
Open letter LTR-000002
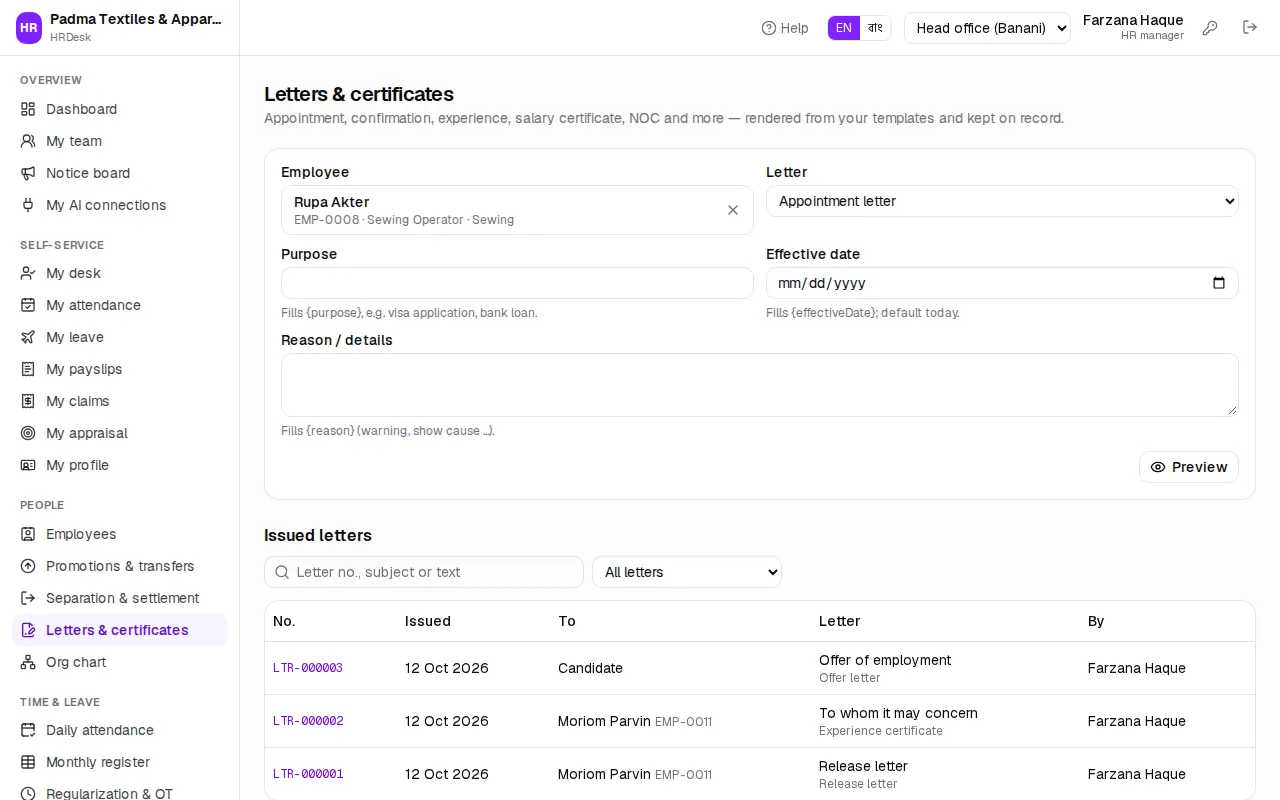[x=308, y=721]
